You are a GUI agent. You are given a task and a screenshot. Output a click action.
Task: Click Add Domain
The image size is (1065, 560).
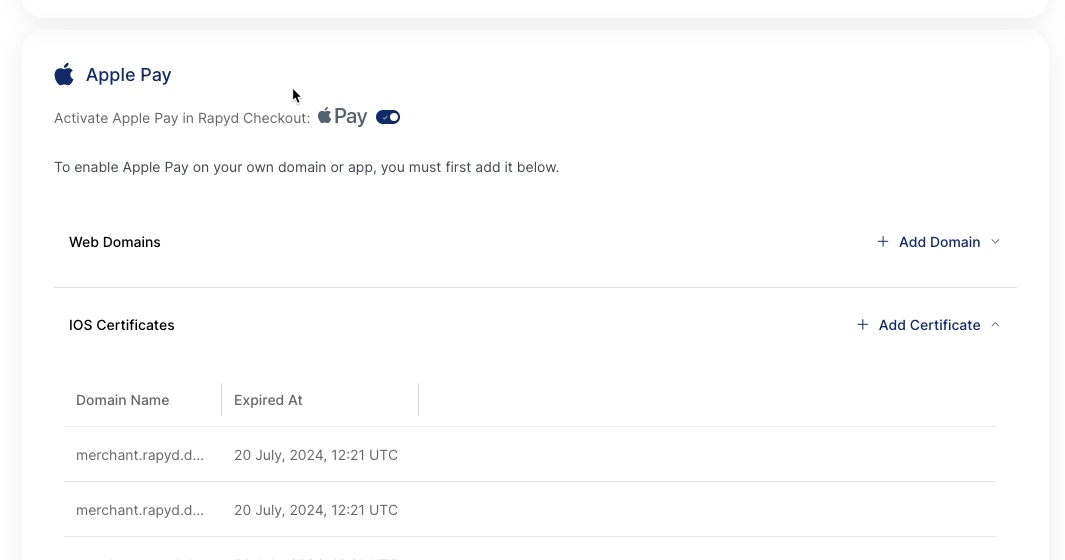pyautogui.click(x=939, y=242)
